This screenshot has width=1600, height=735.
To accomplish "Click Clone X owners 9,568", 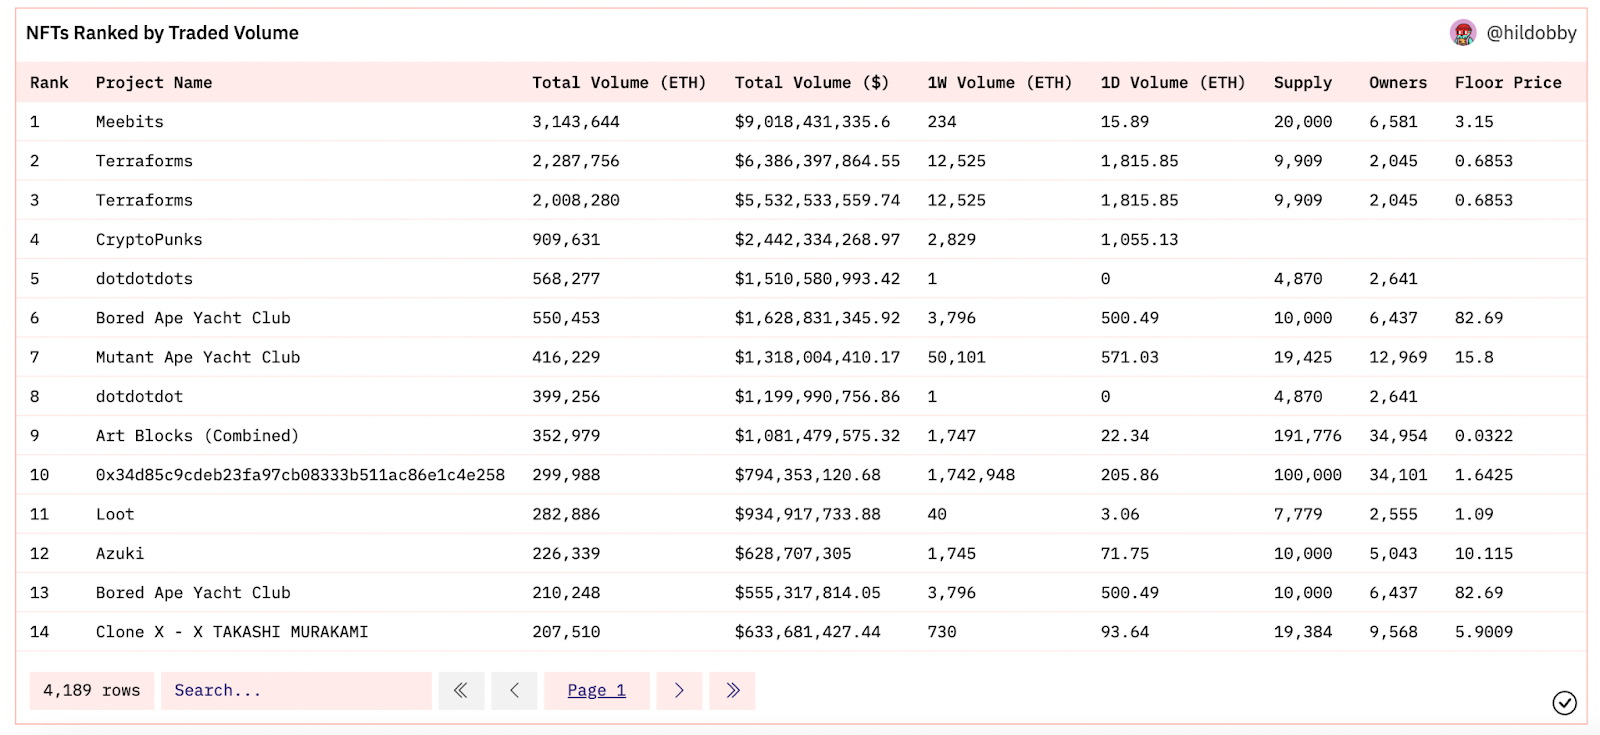I will point(1393,632).
